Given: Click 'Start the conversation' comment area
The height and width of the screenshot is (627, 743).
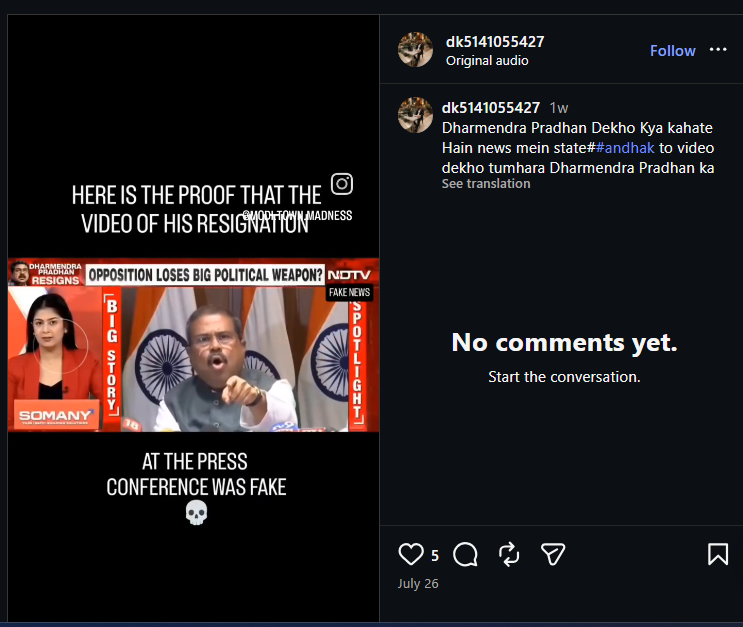Looking at the screenshot, I should click(x=564, y=377).
